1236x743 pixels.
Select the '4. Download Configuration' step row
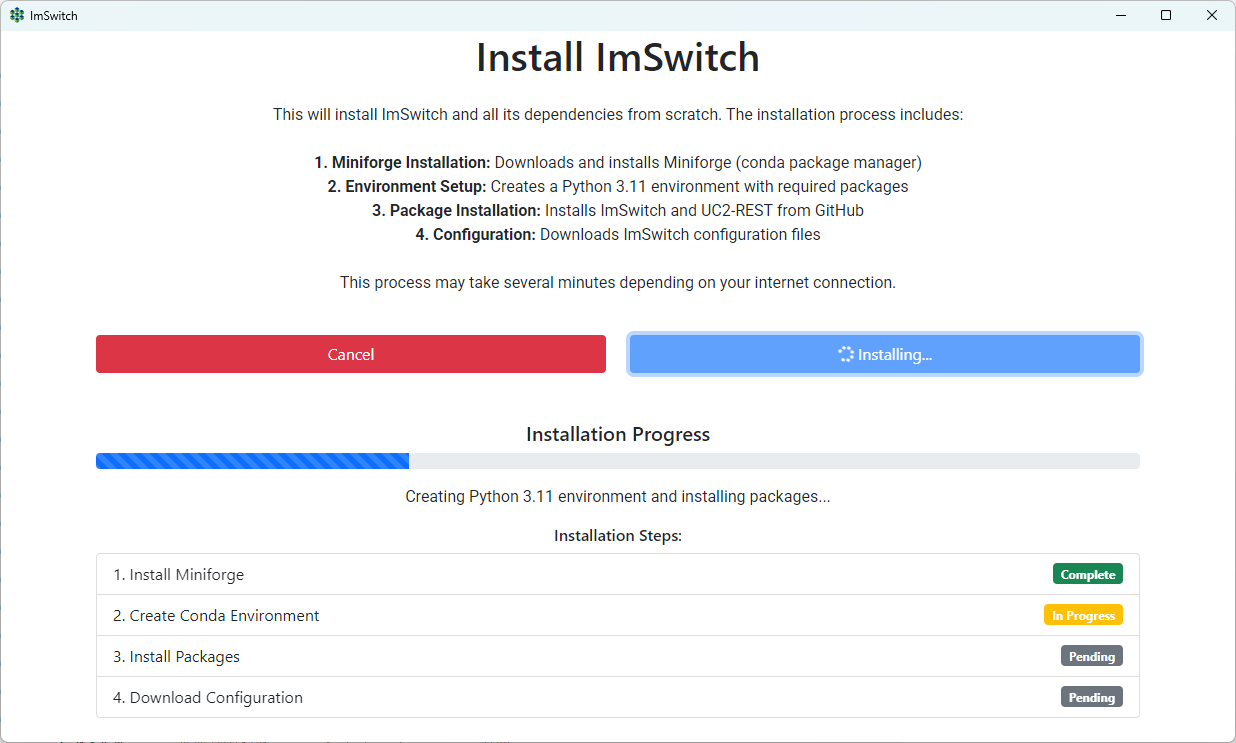pyautogui.click(x=618, y=697)
